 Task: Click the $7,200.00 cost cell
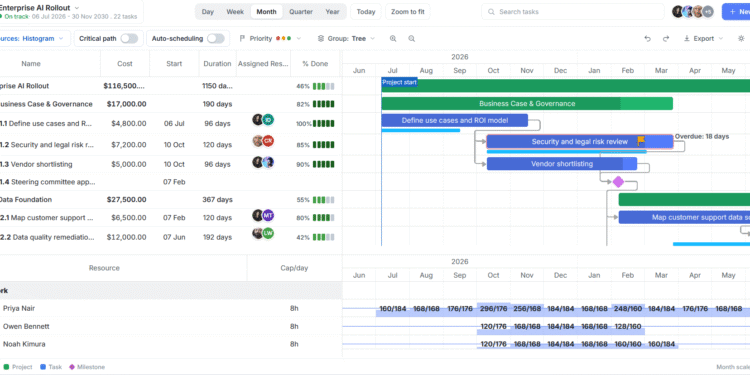tap(129, 144)
